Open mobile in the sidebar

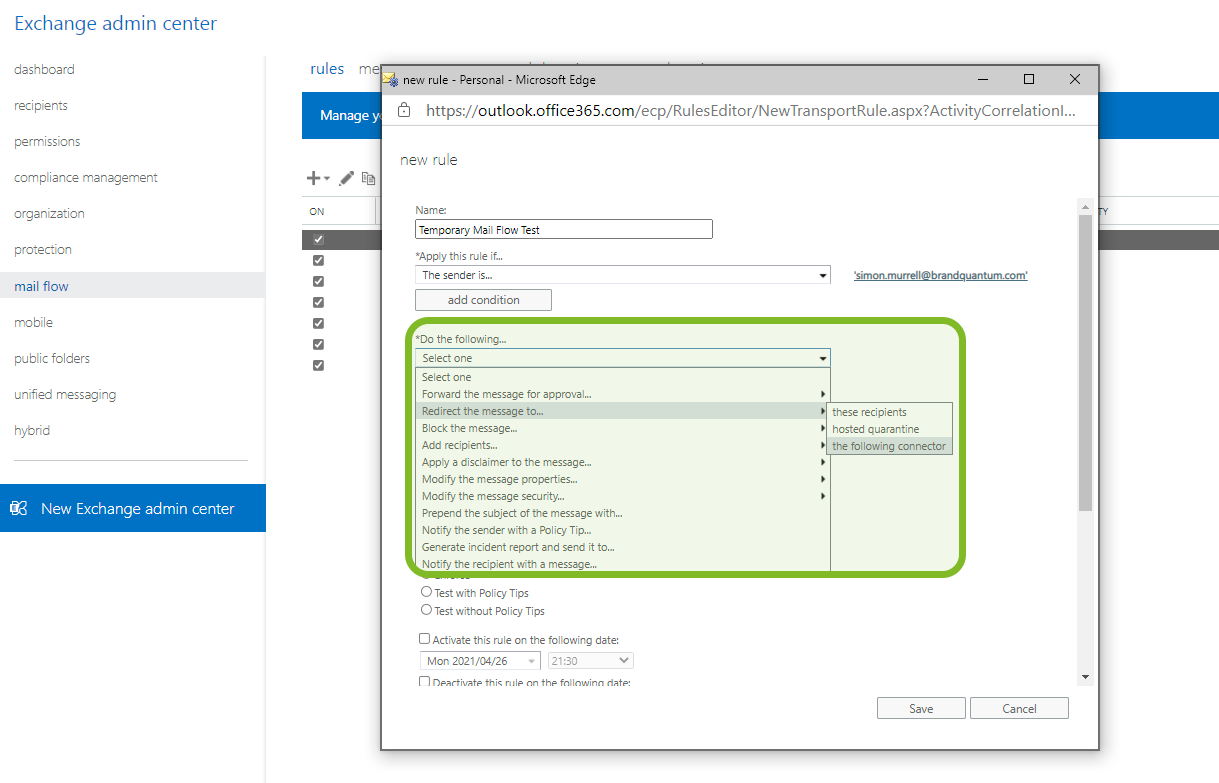click(x=33, y=322)
